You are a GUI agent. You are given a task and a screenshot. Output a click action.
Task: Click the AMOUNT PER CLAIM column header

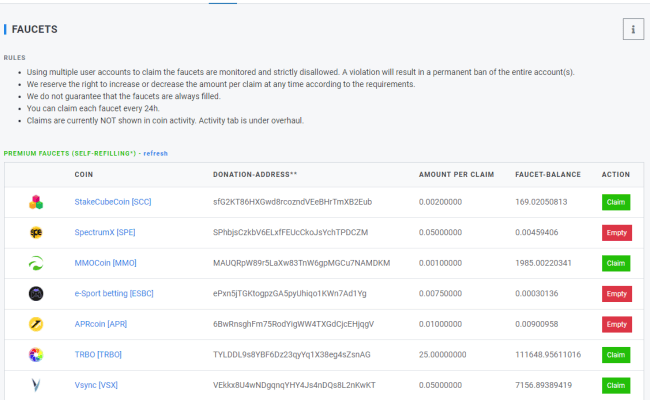(x=456, y=175)
